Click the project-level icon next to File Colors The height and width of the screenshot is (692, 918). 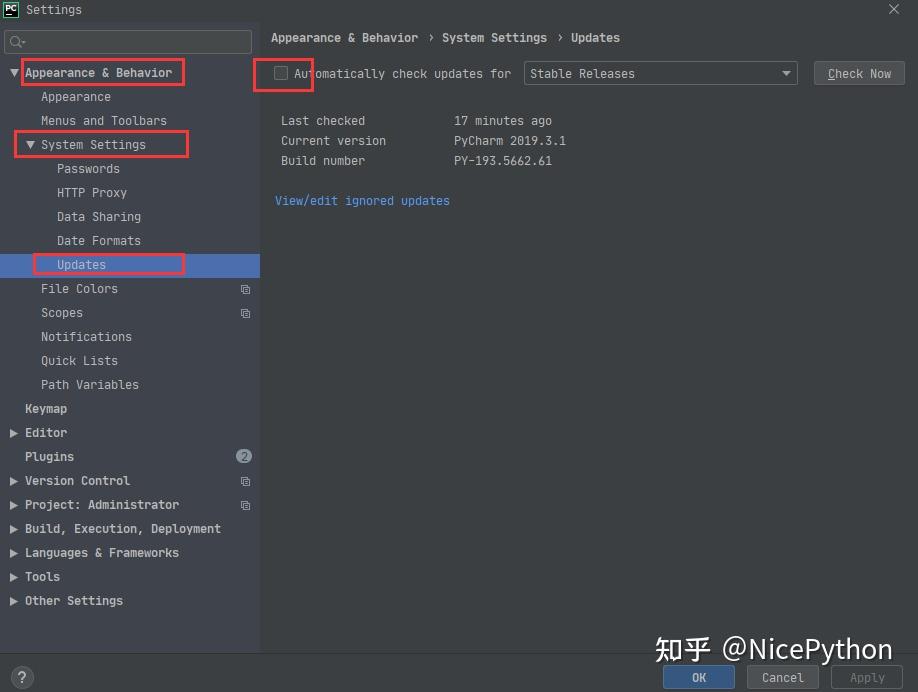click(245, 289)
